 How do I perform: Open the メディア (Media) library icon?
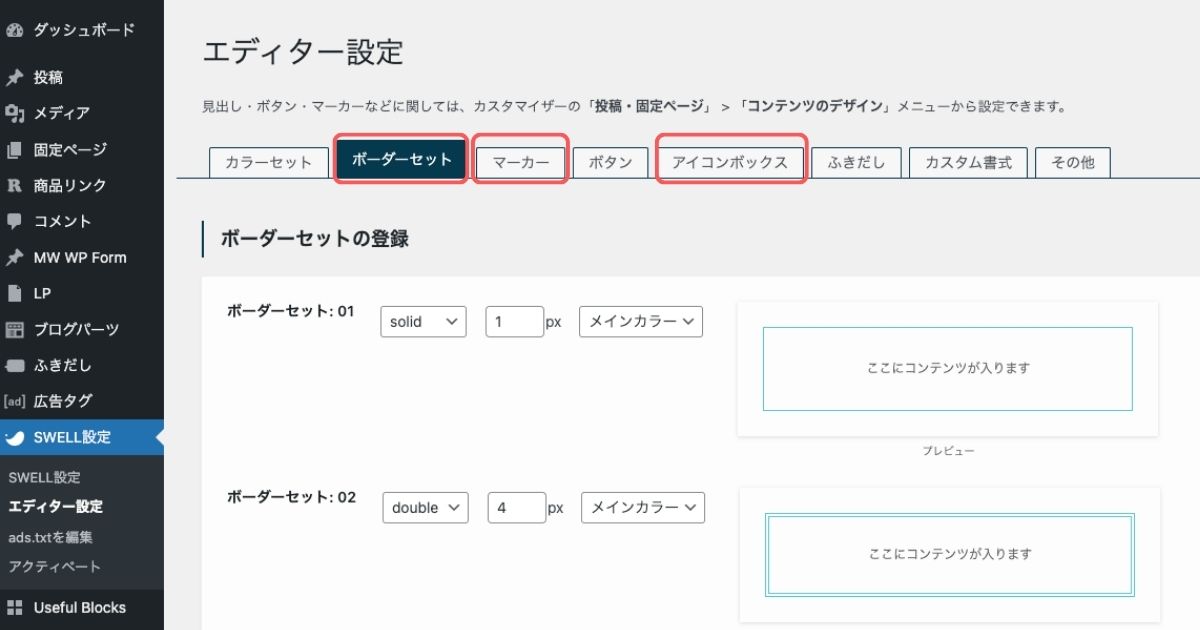14,113
